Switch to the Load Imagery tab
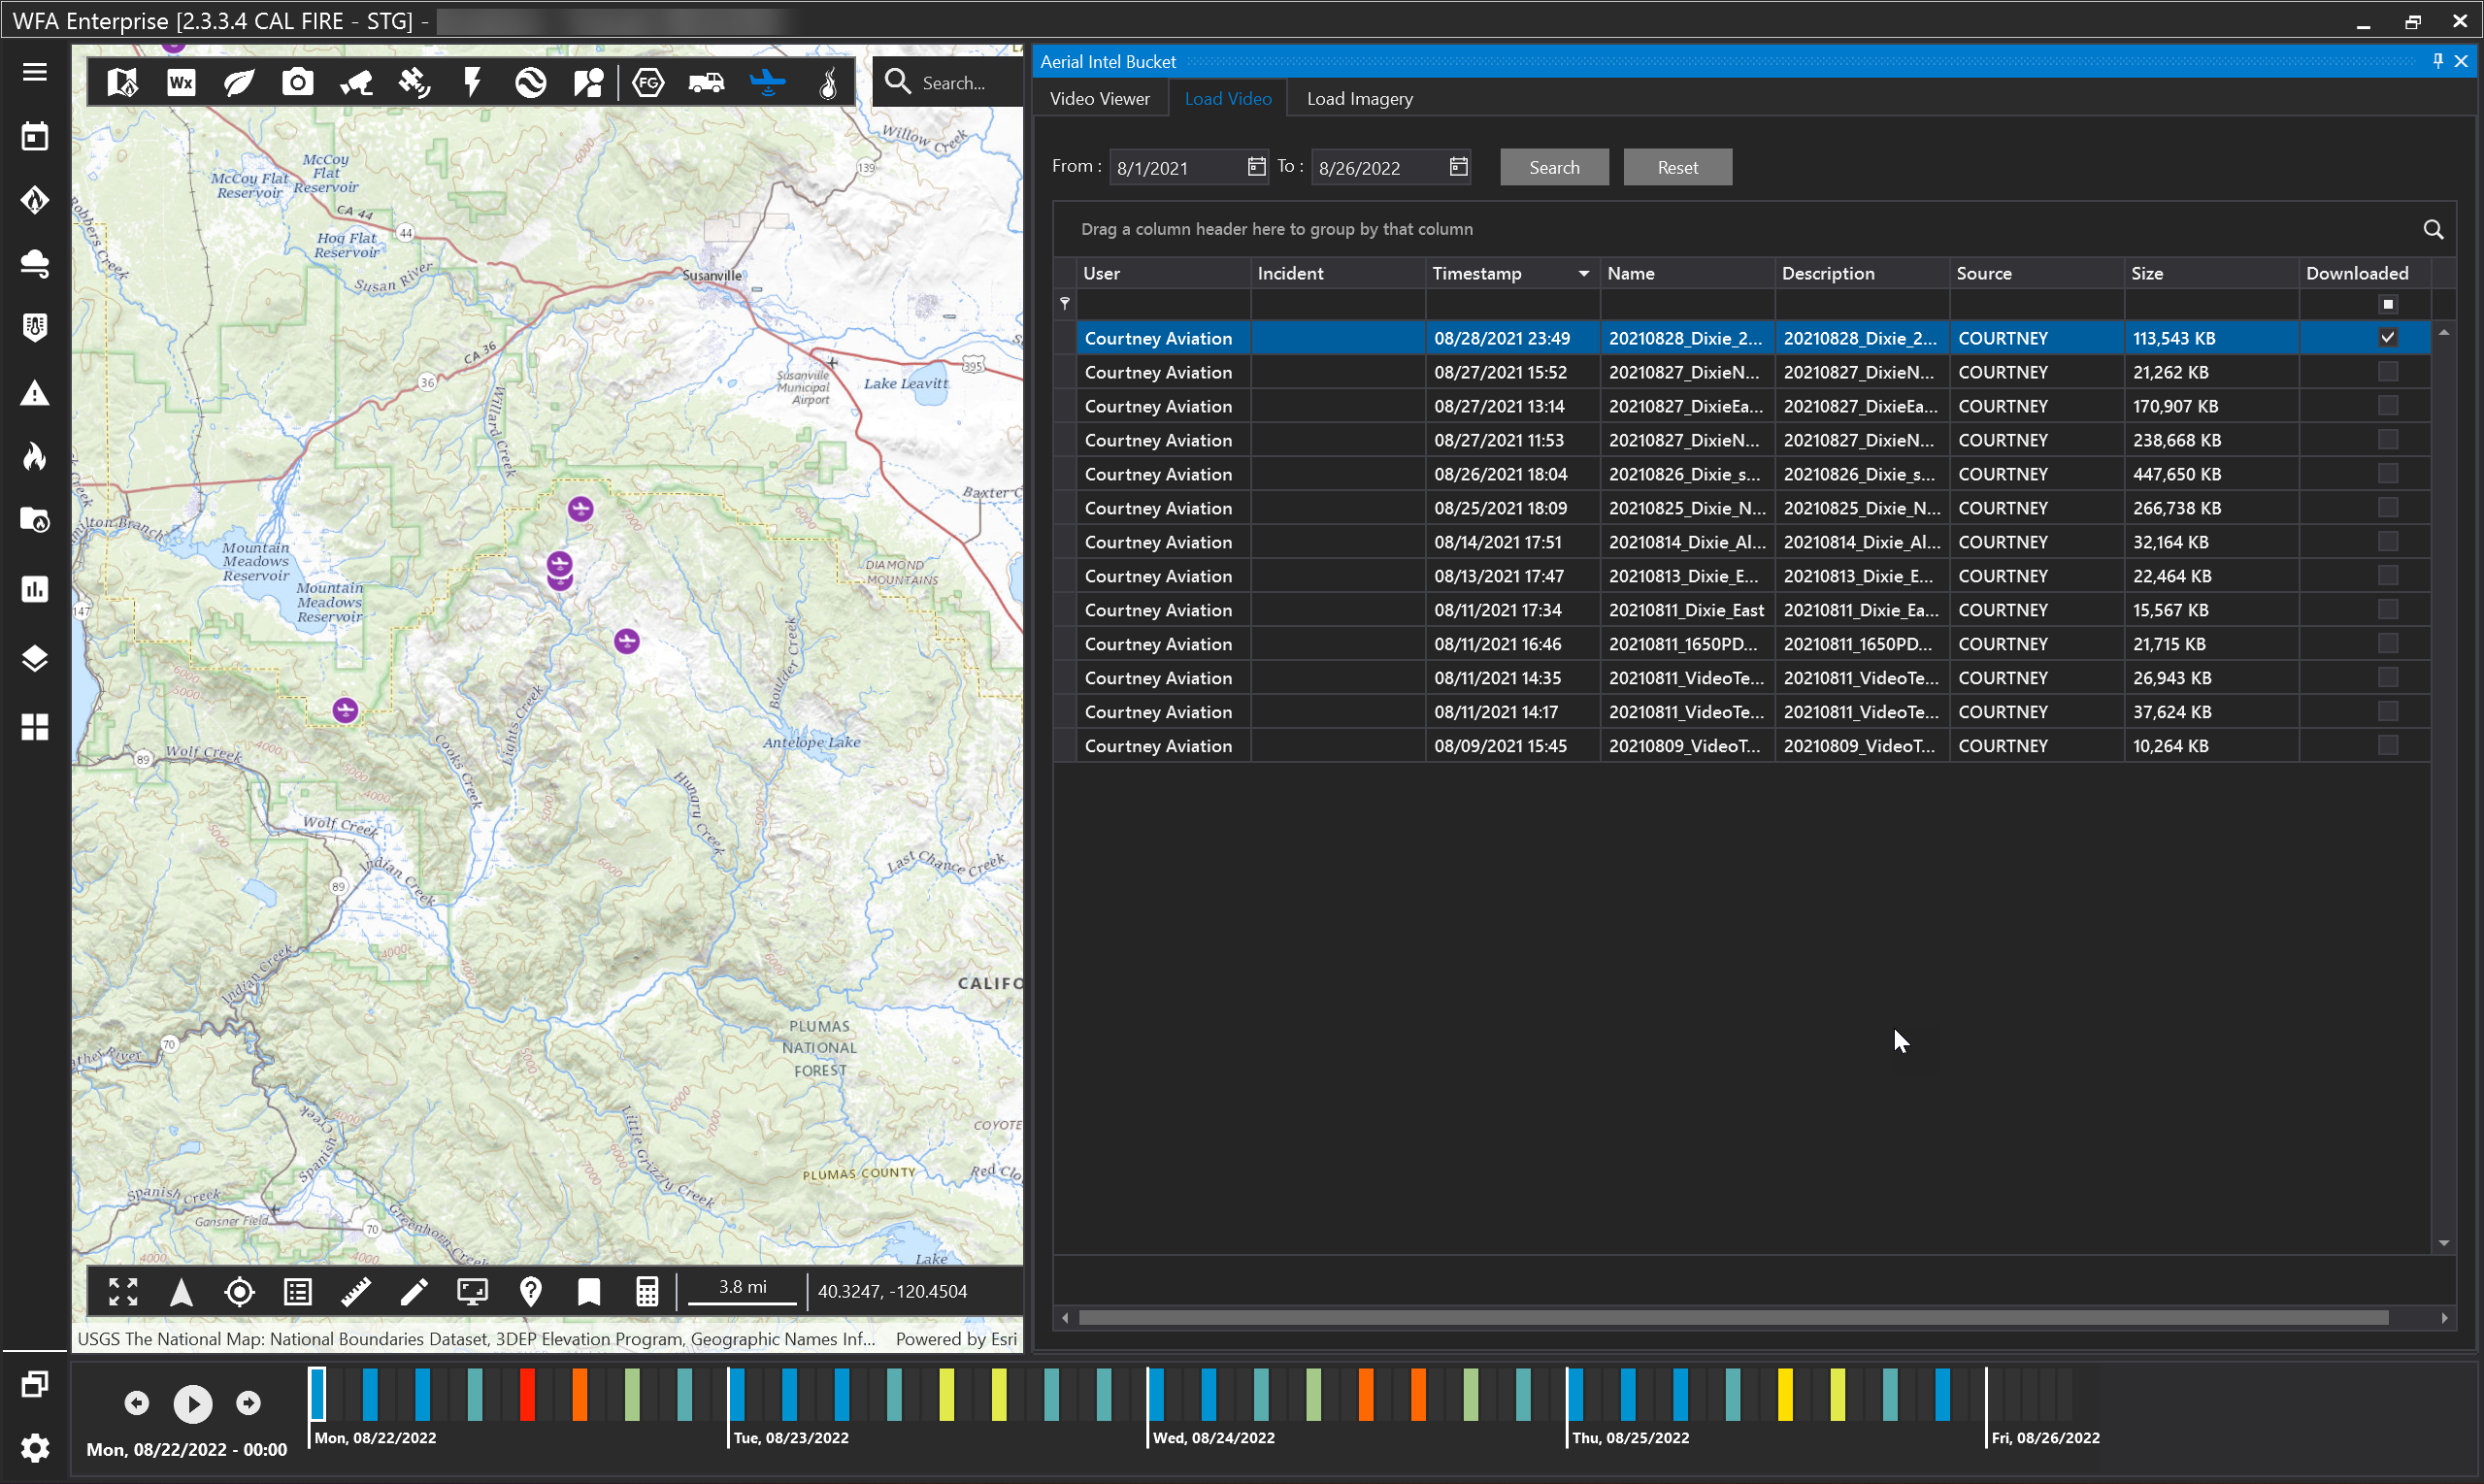Viewport: 2484px width, 1484px height. pos(1359,99)
